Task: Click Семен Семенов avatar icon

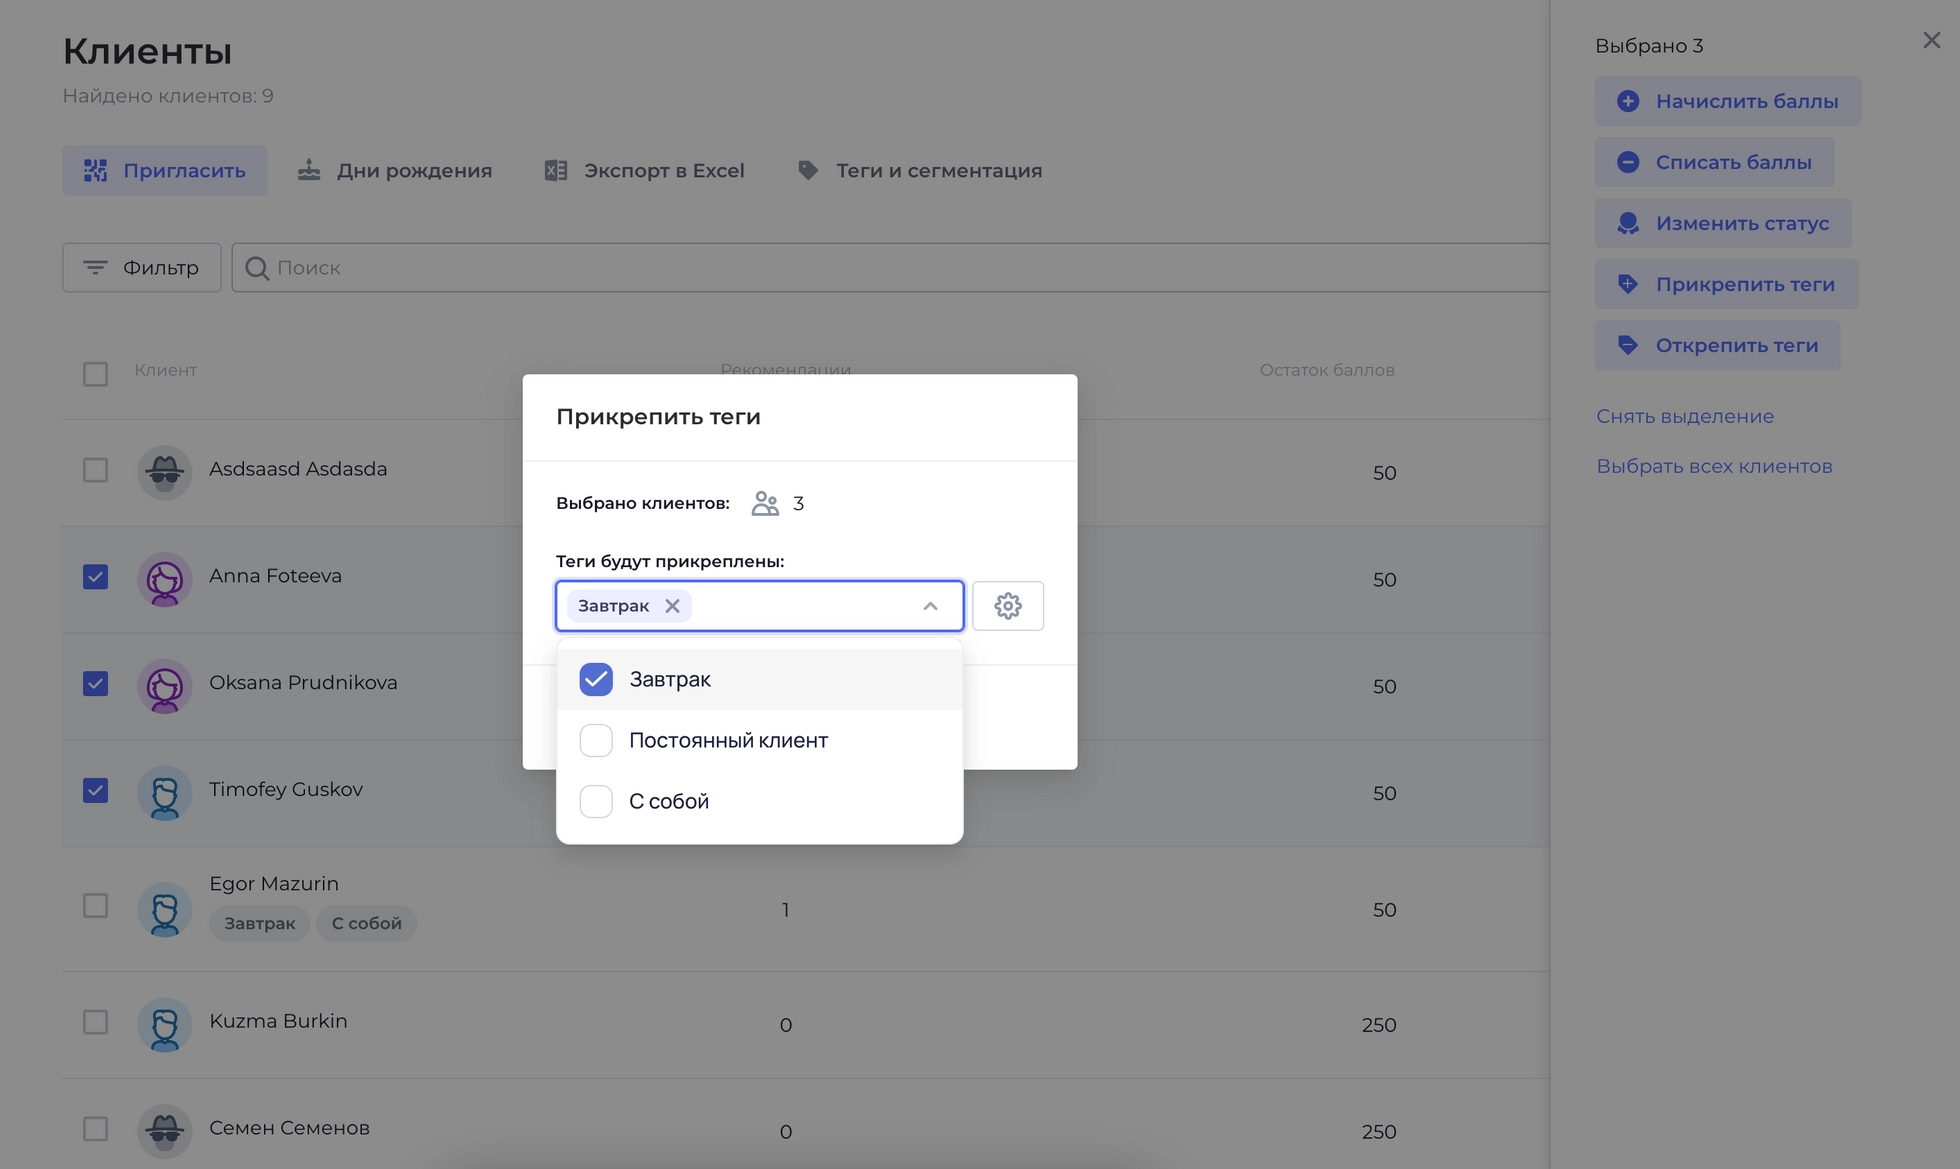Action: [x=164, y=1131]
